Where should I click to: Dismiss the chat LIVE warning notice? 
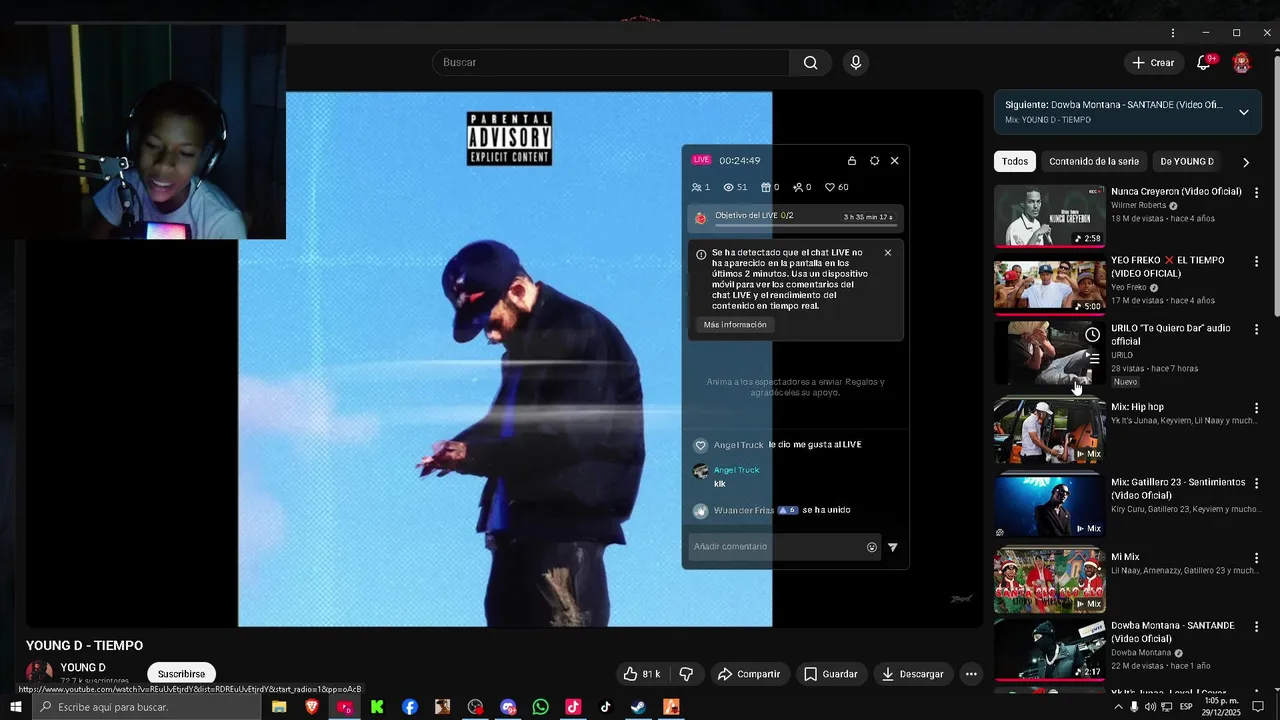point(888,253)
